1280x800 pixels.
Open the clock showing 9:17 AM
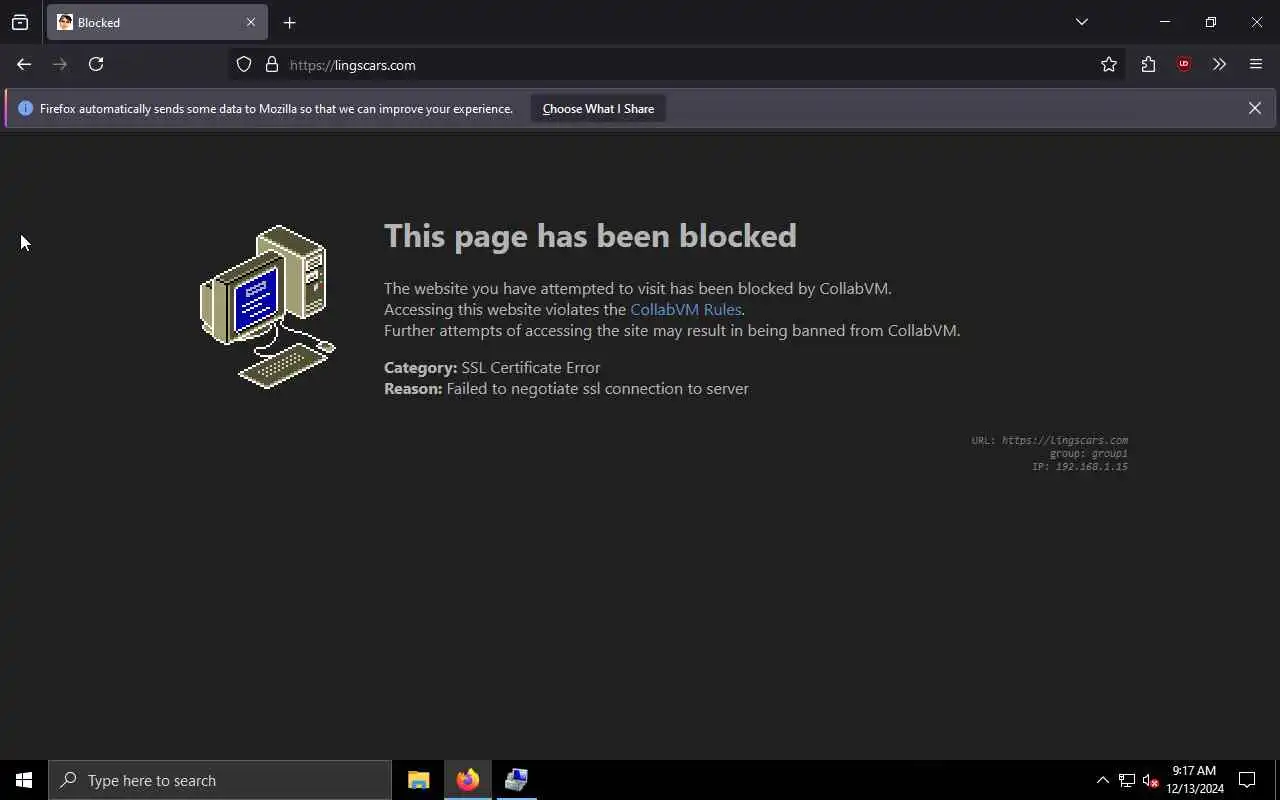click(x=1194, y=780)
